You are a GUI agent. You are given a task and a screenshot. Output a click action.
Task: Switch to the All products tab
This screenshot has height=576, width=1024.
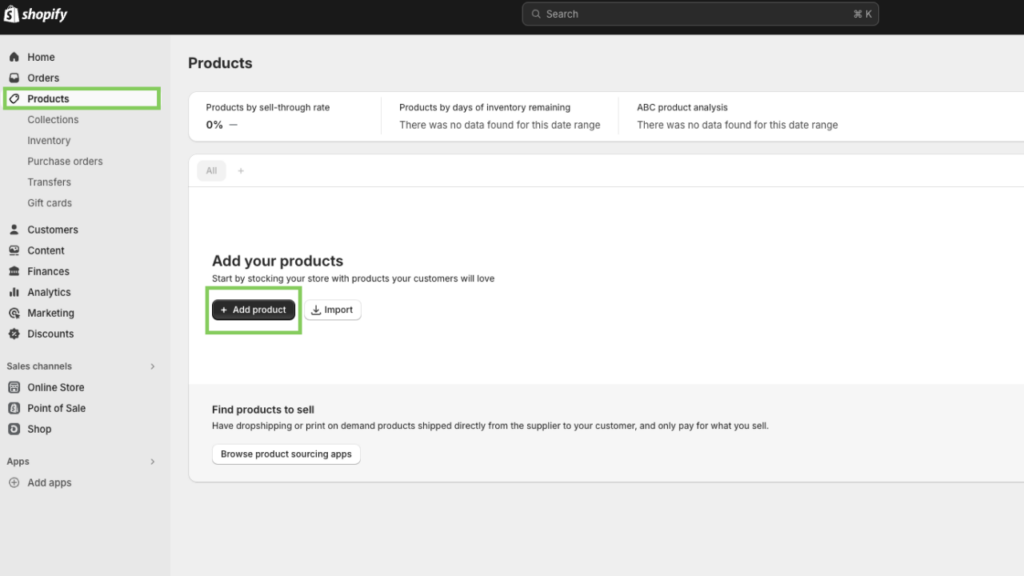tap(210, 170)
